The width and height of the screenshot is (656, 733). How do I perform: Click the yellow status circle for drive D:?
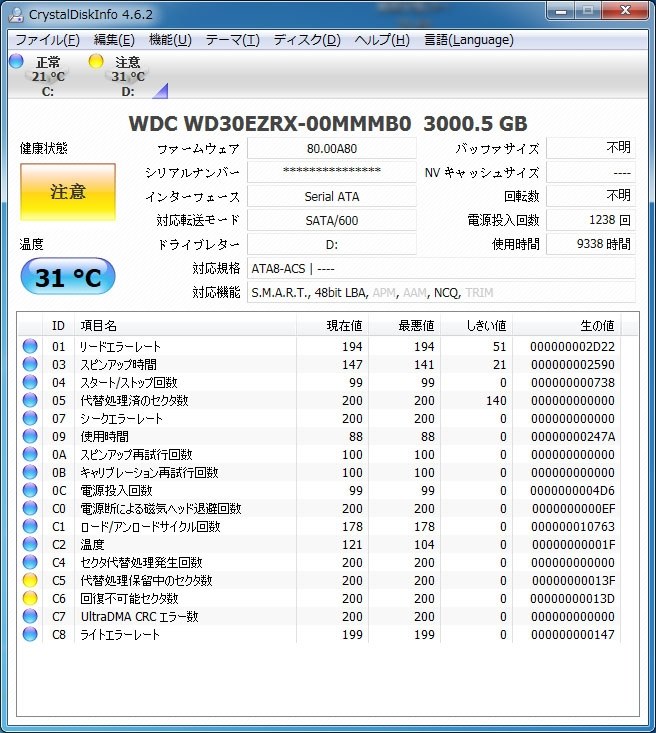pos(96,61)
